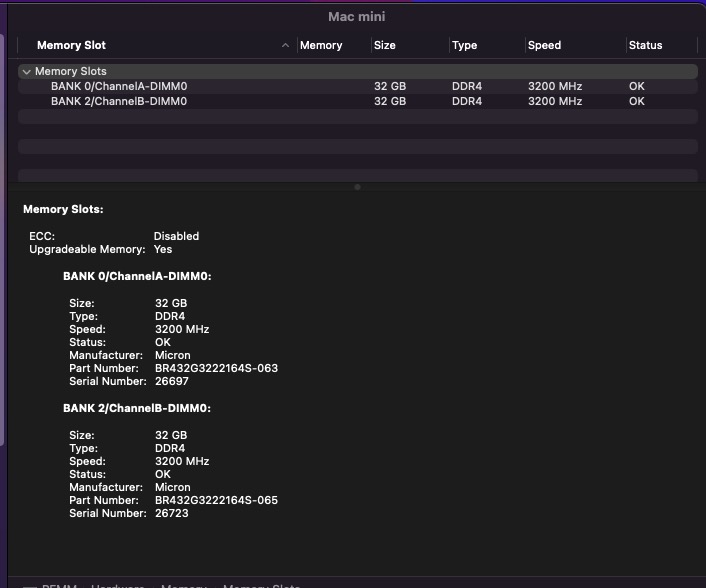Image resolution: width=706 pixels, height=588 pixels.
Task: Click the 32 GB cell for BANK 0
Action: pyautogui.click(x=390, y=86)
